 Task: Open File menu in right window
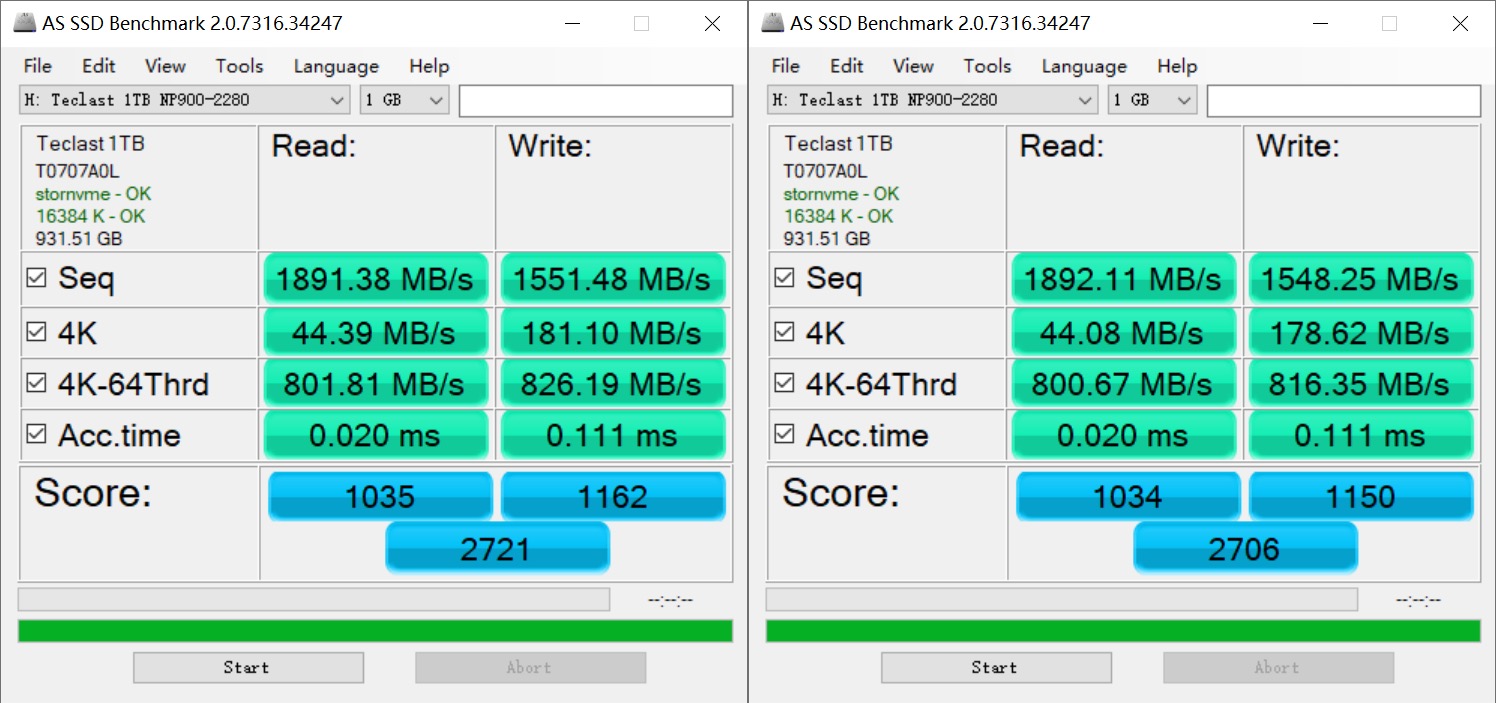coord(785,66)
